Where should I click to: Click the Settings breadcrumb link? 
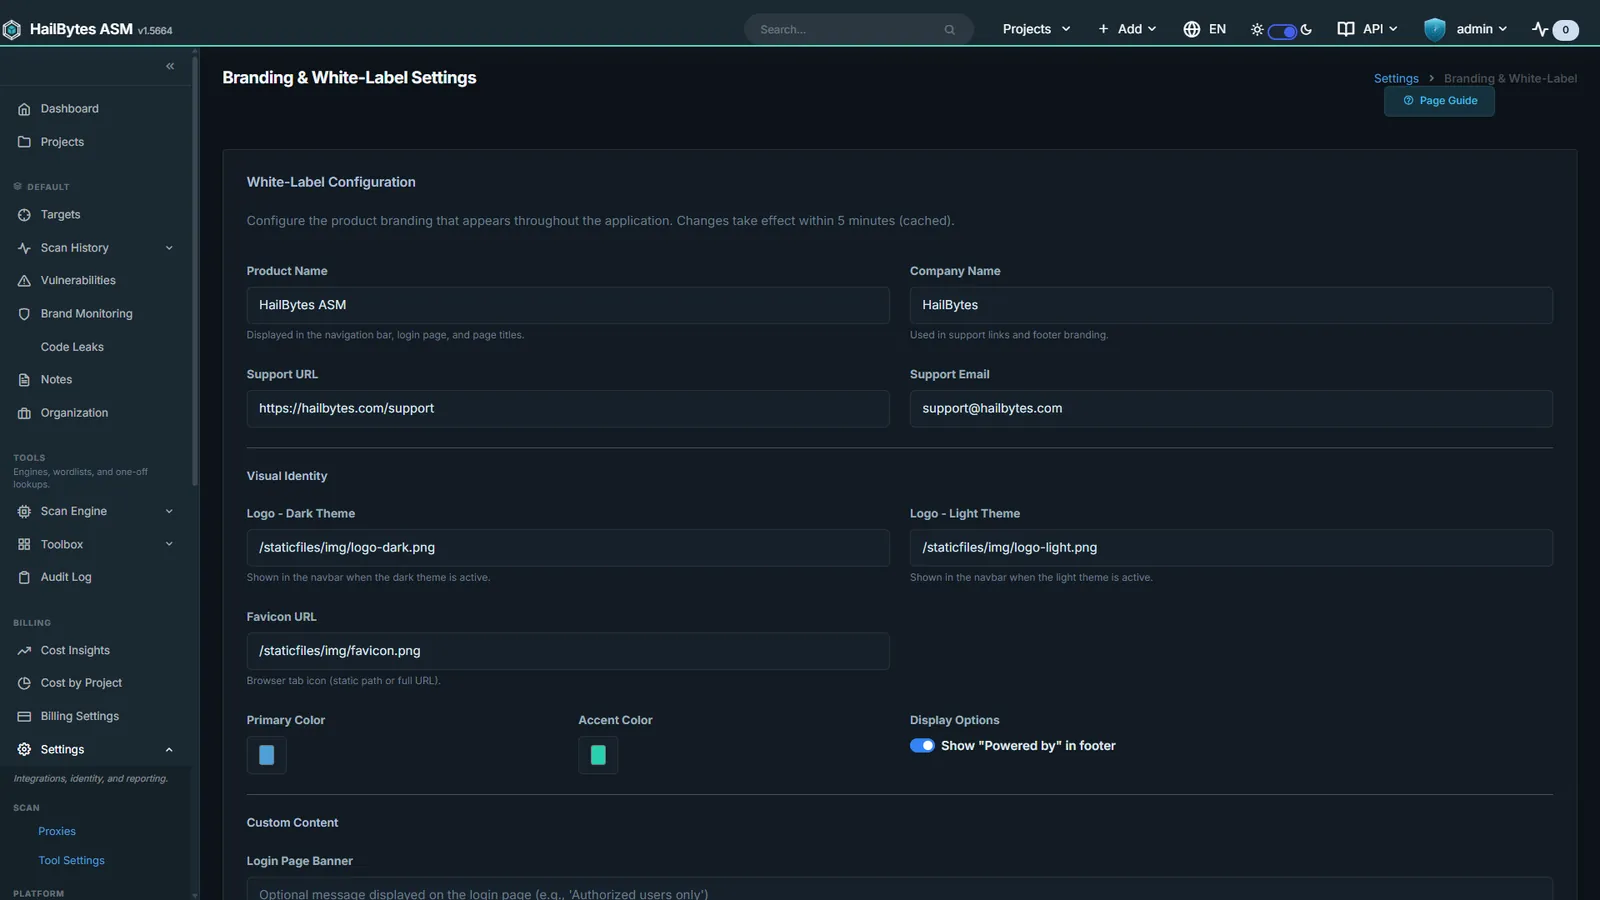pos(1396,78)
